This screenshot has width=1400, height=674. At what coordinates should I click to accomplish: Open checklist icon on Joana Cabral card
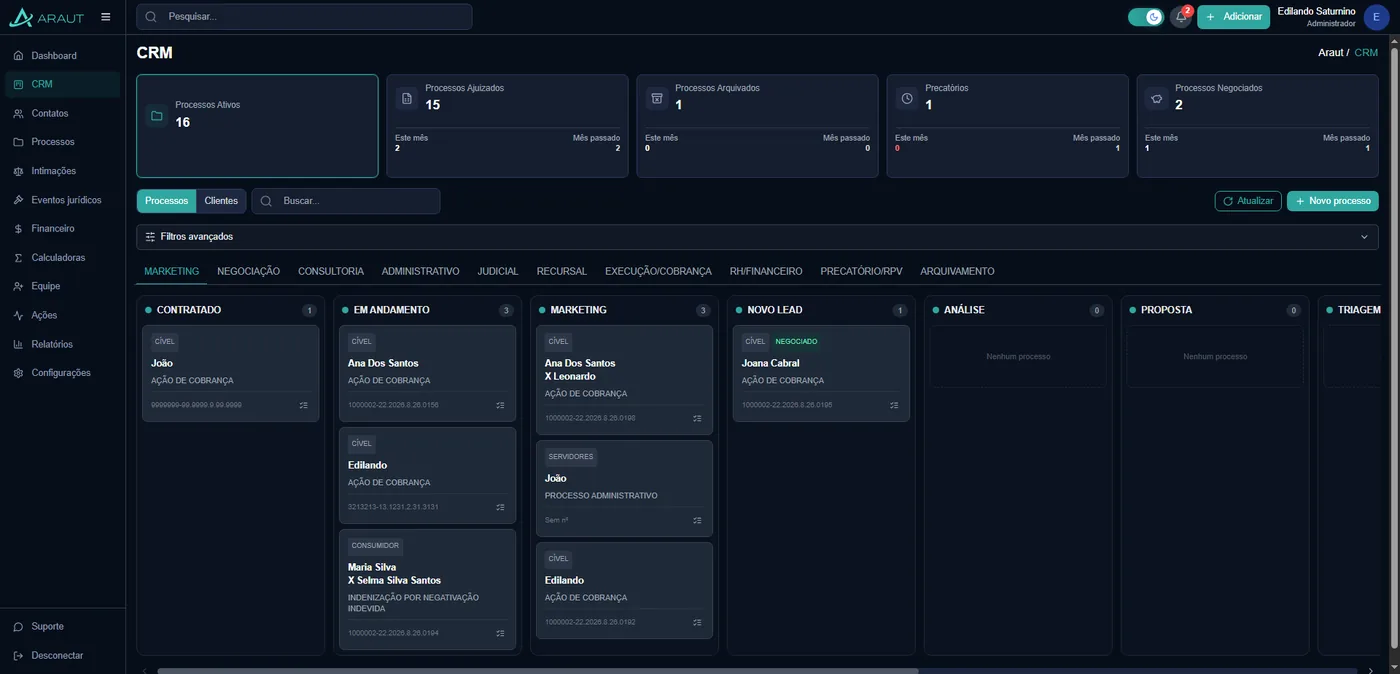[x=894, y=405]
